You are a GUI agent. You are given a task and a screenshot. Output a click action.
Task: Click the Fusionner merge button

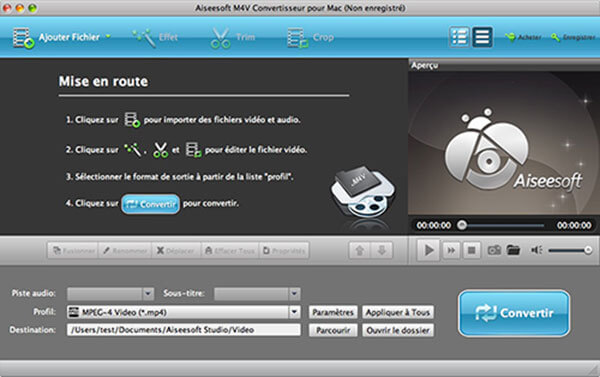click(73, 251)
